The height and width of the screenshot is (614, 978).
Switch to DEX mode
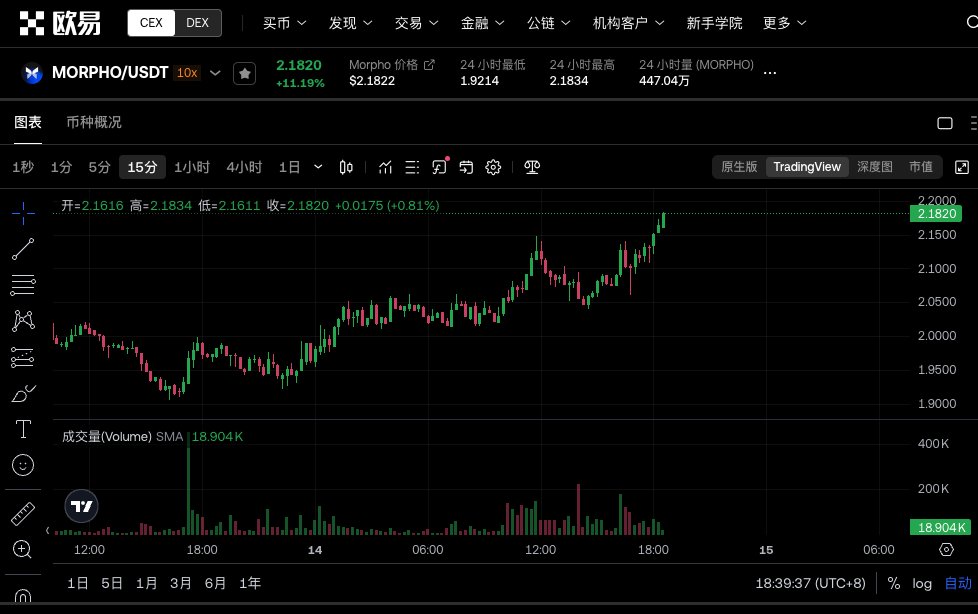[x=198, y=23]
